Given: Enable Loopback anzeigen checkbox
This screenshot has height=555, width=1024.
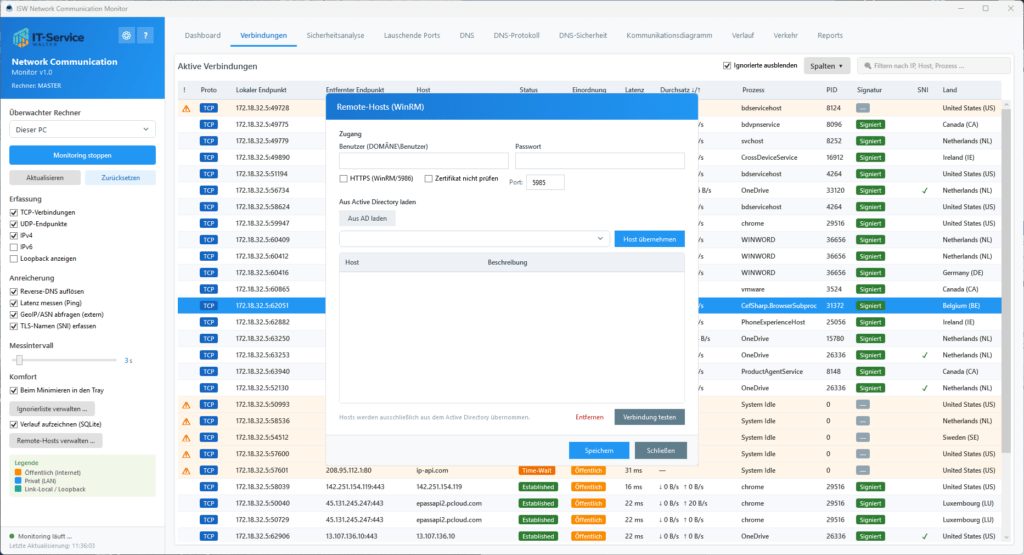Looking at the screenshot, I should click(x=14, y=259).
